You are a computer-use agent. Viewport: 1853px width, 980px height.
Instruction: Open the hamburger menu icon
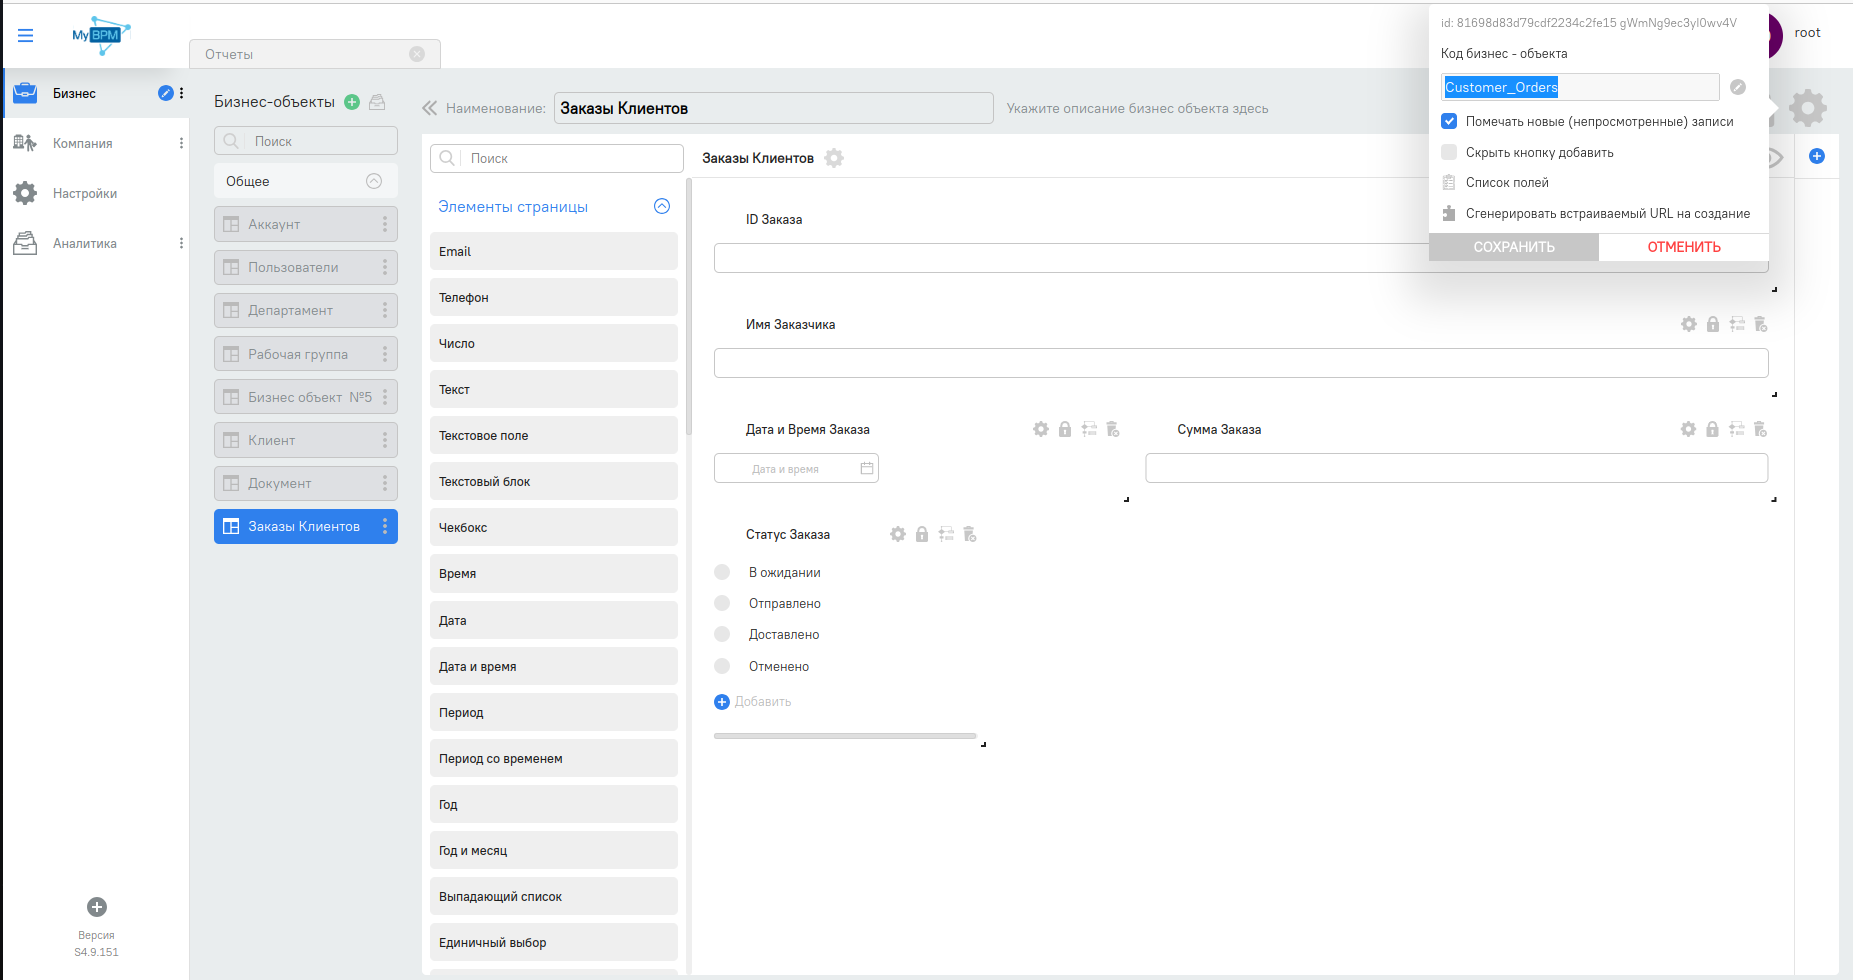pyautogui.click(x=26, y=36)
